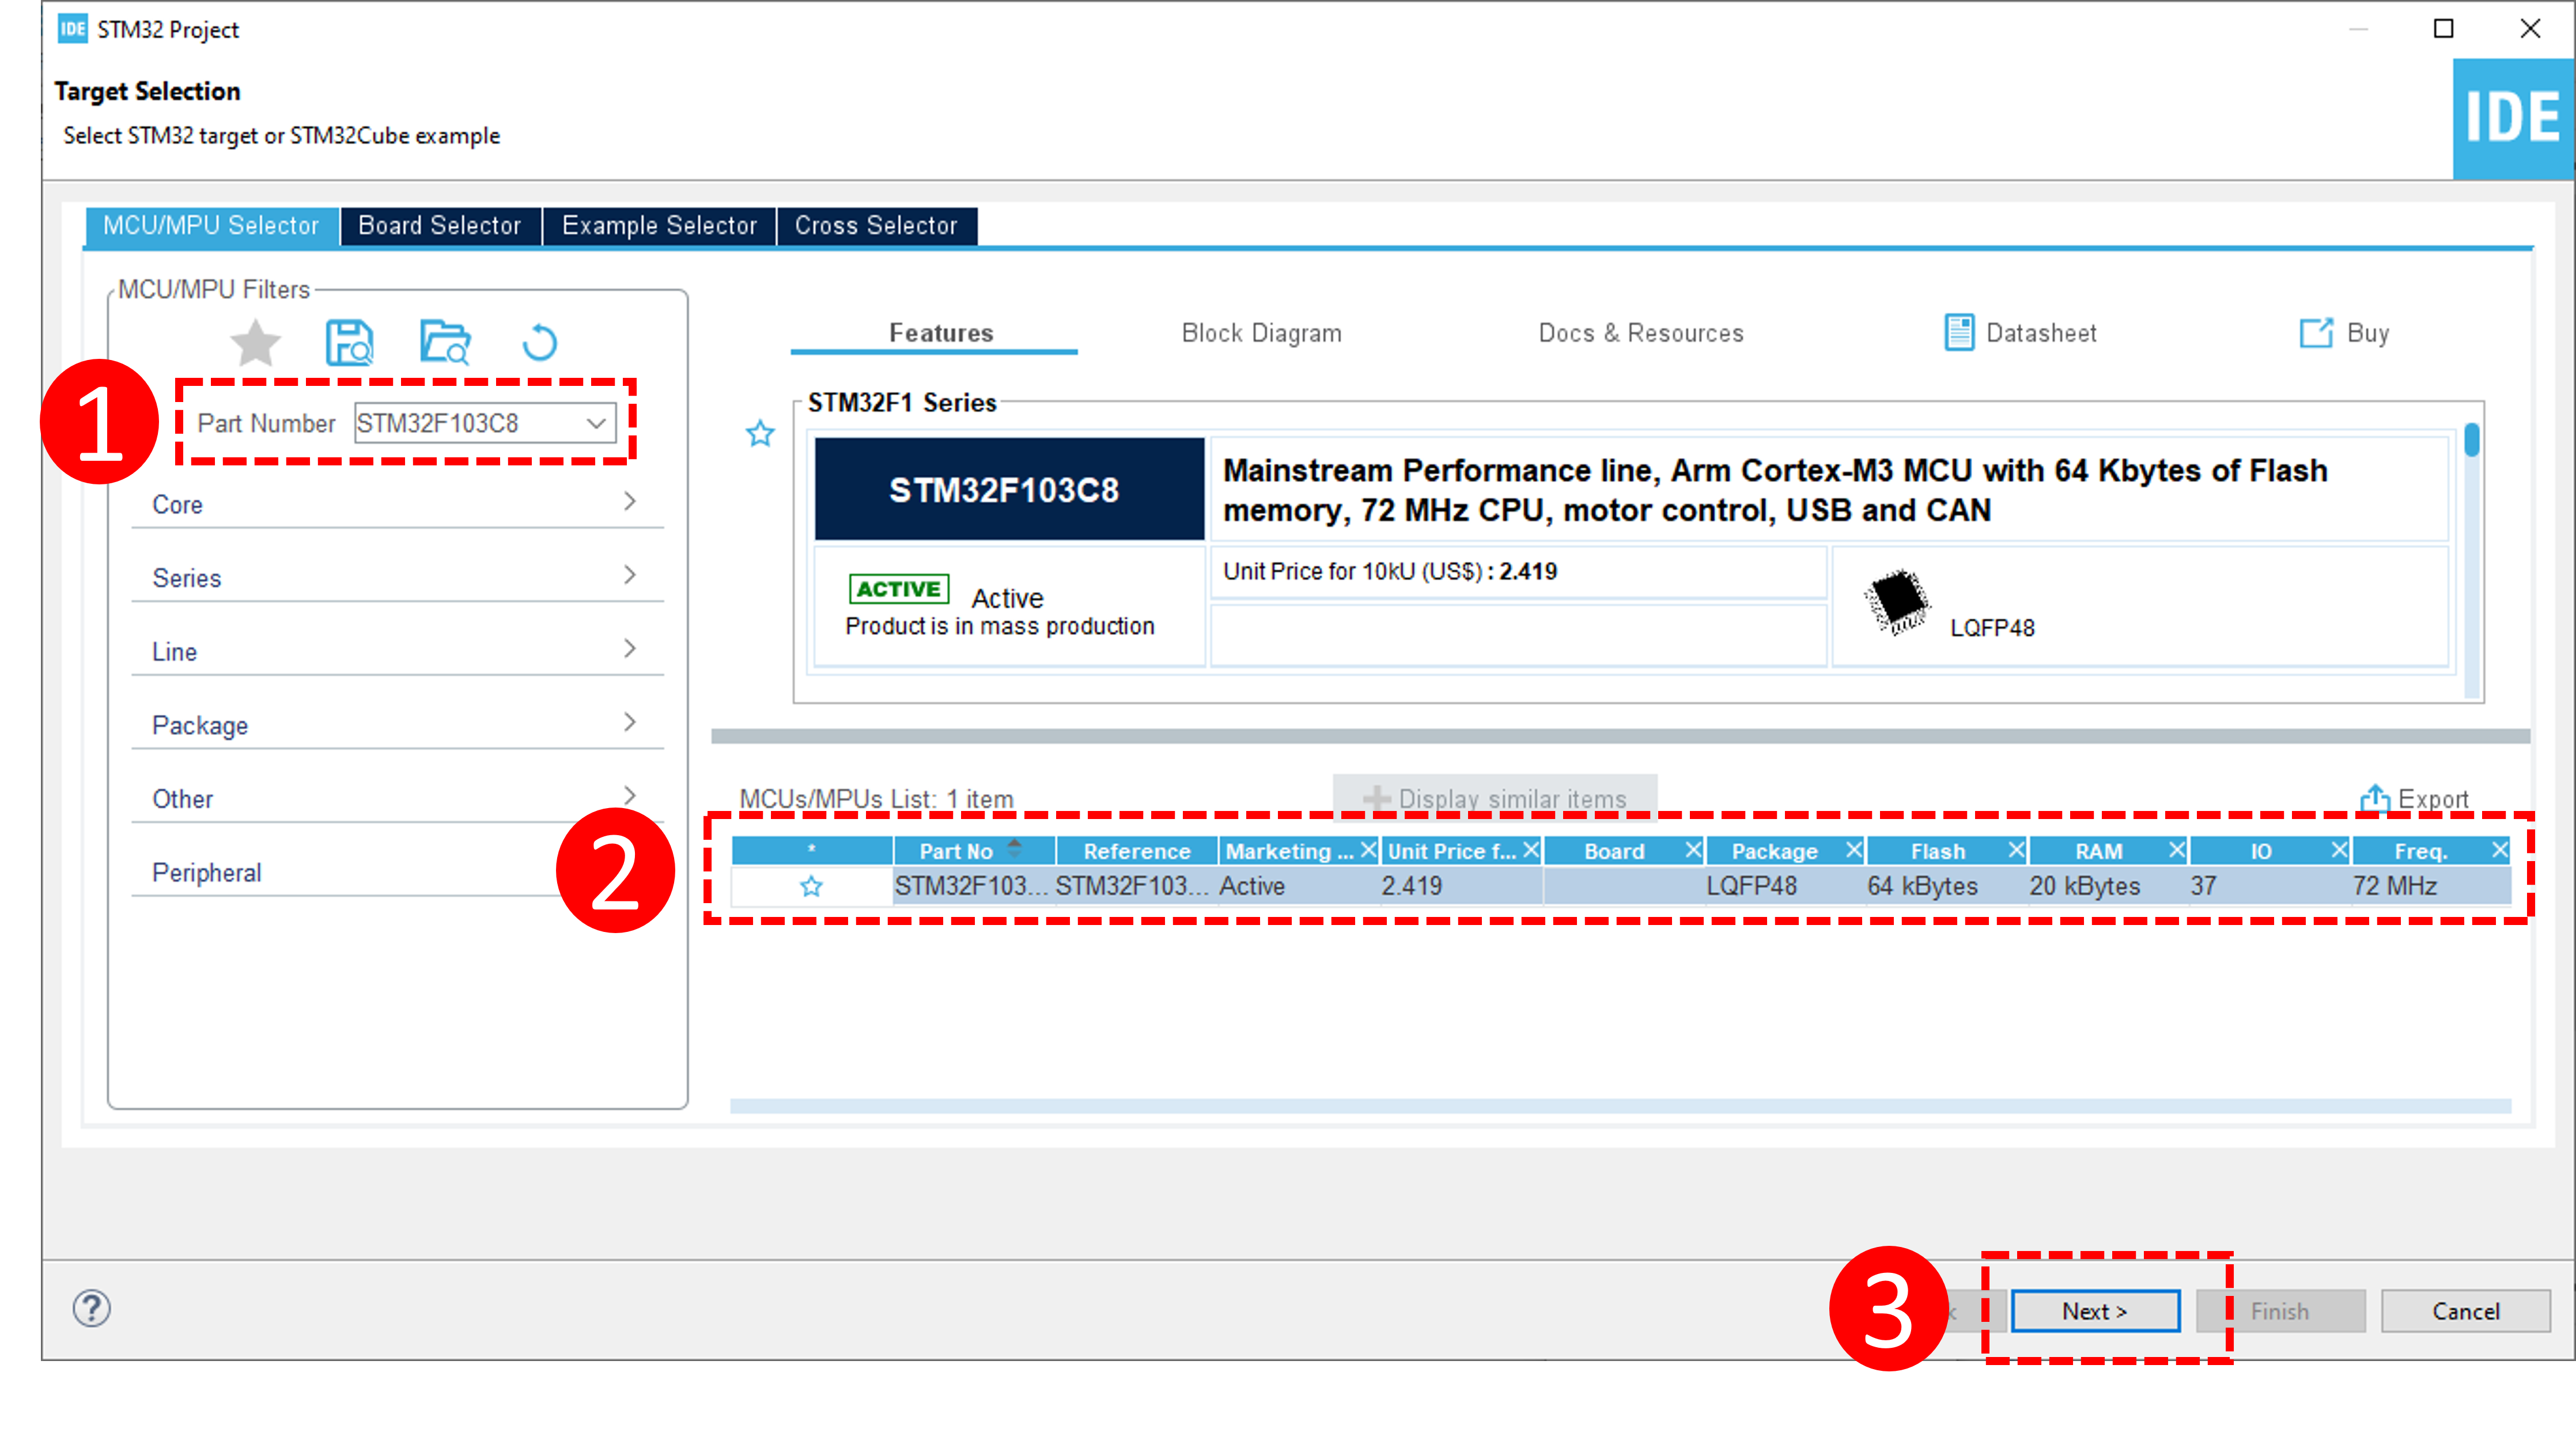This screenshot has height=1448, width=2576.
Task: Open the Features tab
Action: (941, 333)
